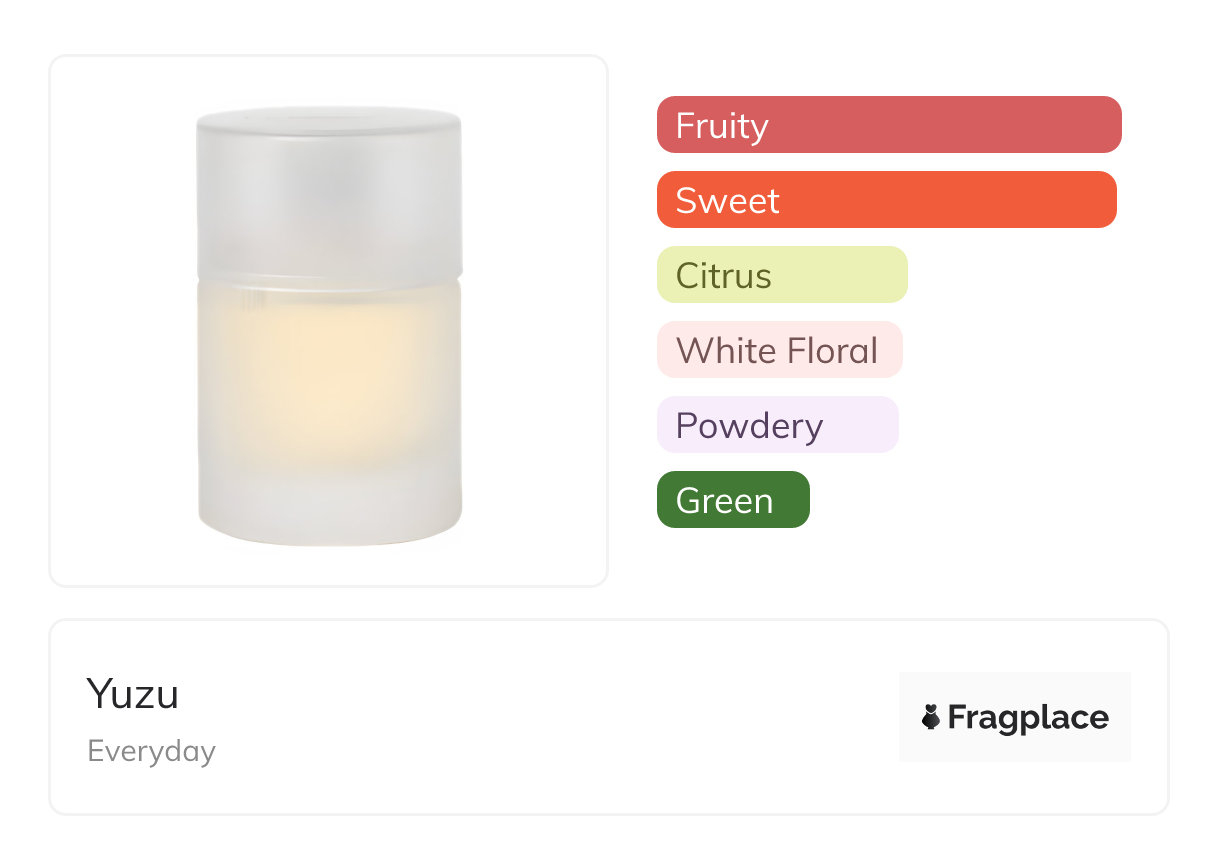The height and width of the screenshot is (864, 1218).
Task: Click the Citrus text label
Action: 724,276
